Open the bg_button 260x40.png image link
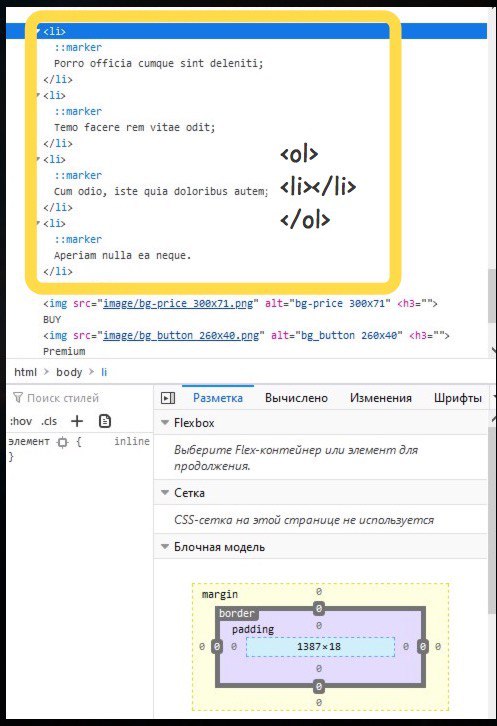This screenshot has width=497, height=726. click(x=181, y=335)
